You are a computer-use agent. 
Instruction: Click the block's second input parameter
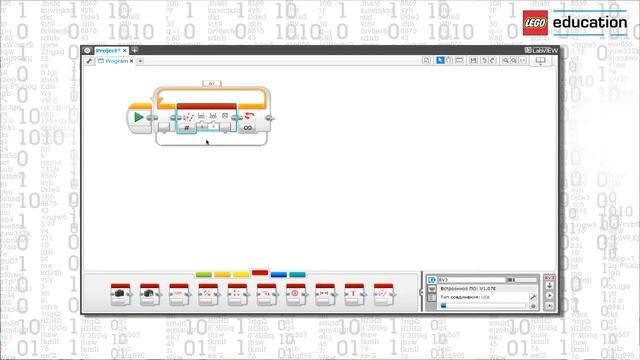pyautogui.click(x=213, y=127)
